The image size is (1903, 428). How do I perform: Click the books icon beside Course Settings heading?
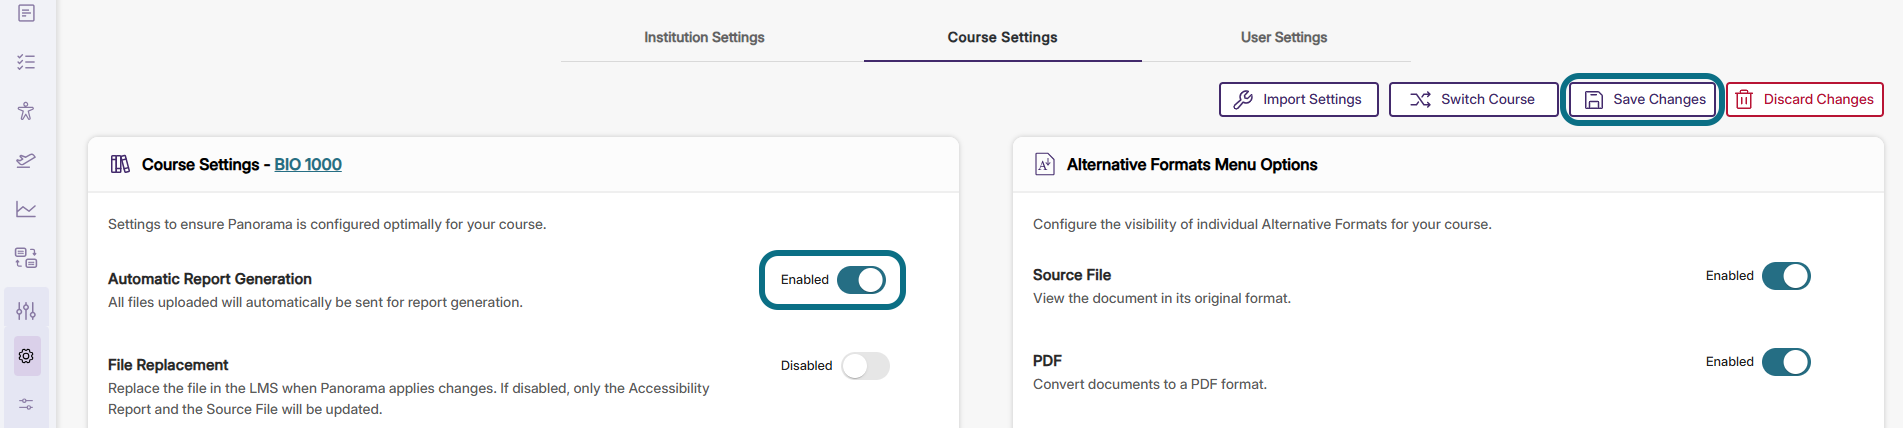pyautogui.click(x=120, y=164)
